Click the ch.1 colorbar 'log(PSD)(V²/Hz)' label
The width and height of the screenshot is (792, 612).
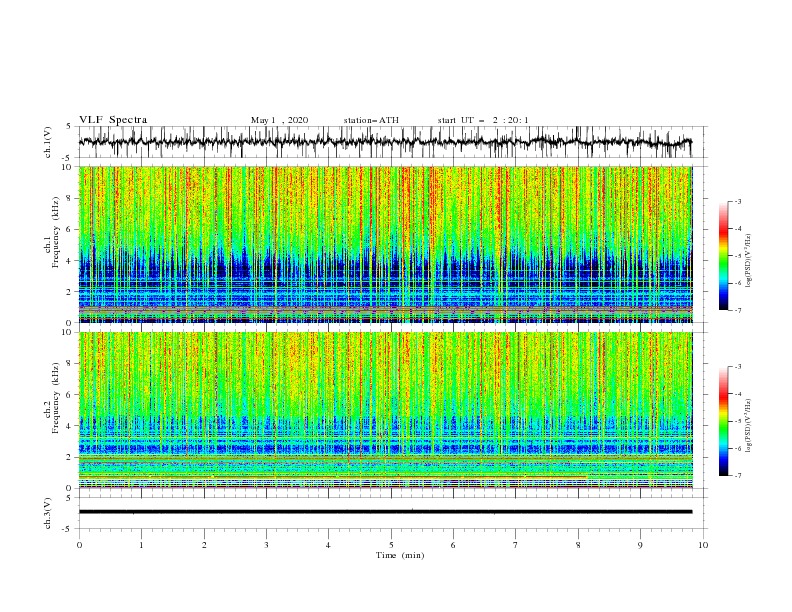click(748, 261)
